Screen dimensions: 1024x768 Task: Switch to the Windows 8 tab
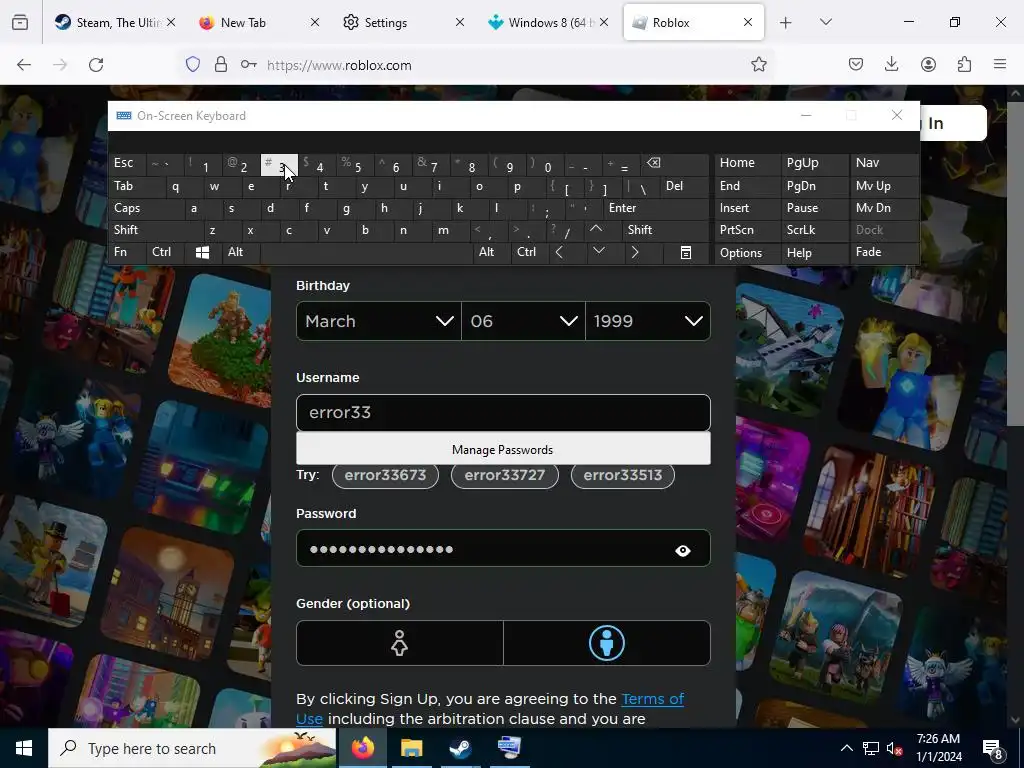pos(549,23)
